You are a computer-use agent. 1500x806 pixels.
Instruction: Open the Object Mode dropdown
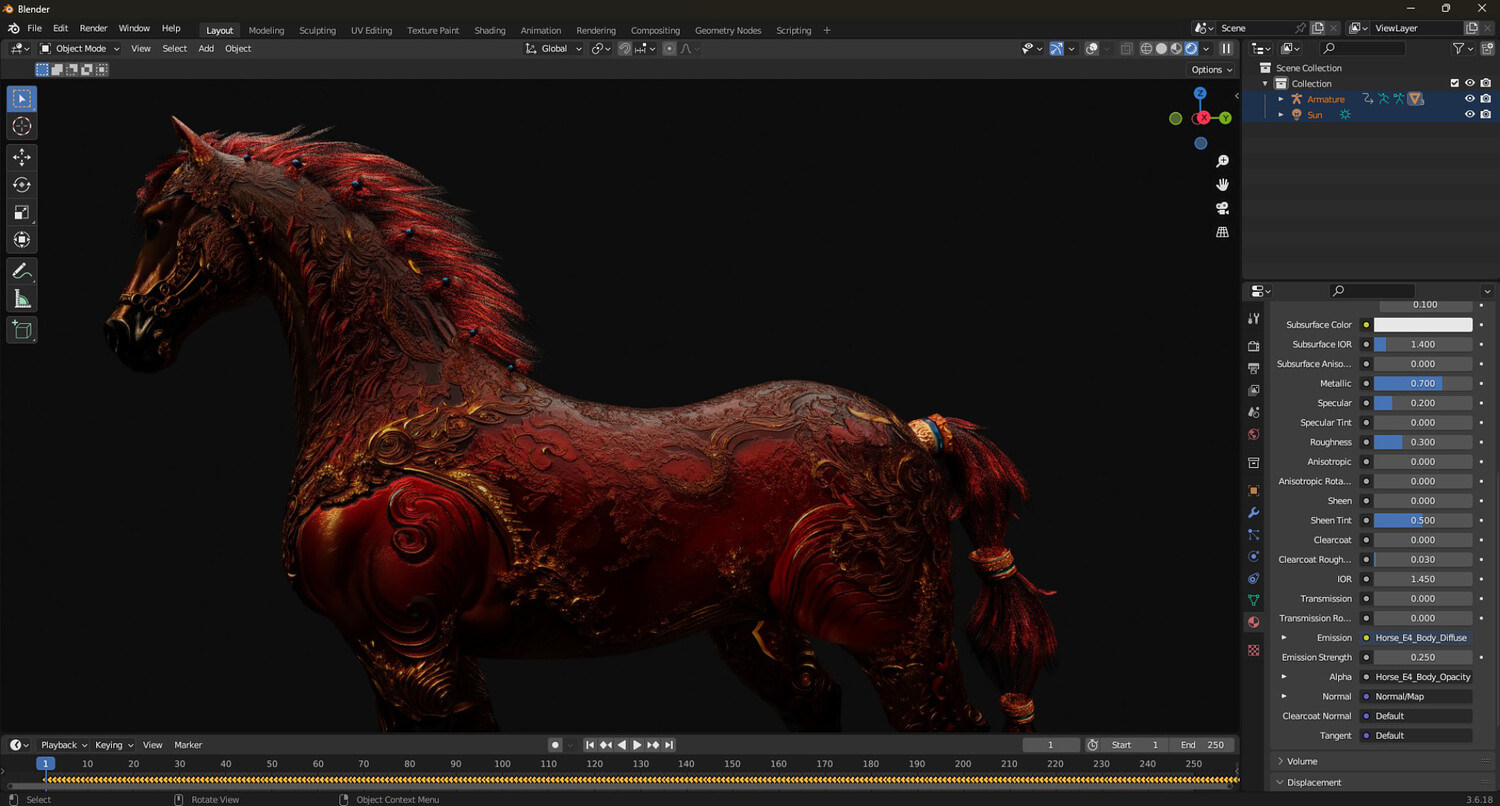(80, 48)
